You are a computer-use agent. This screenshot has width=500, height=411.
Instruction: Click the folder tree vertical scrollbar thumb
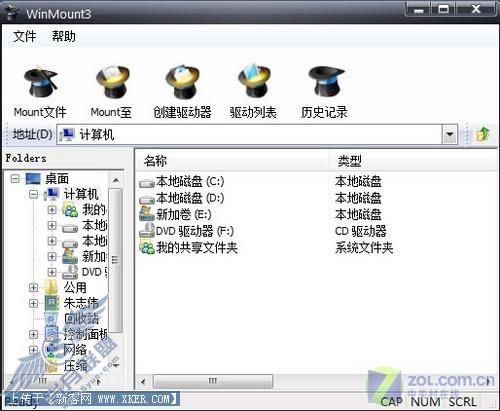click(x=115, y=261)
